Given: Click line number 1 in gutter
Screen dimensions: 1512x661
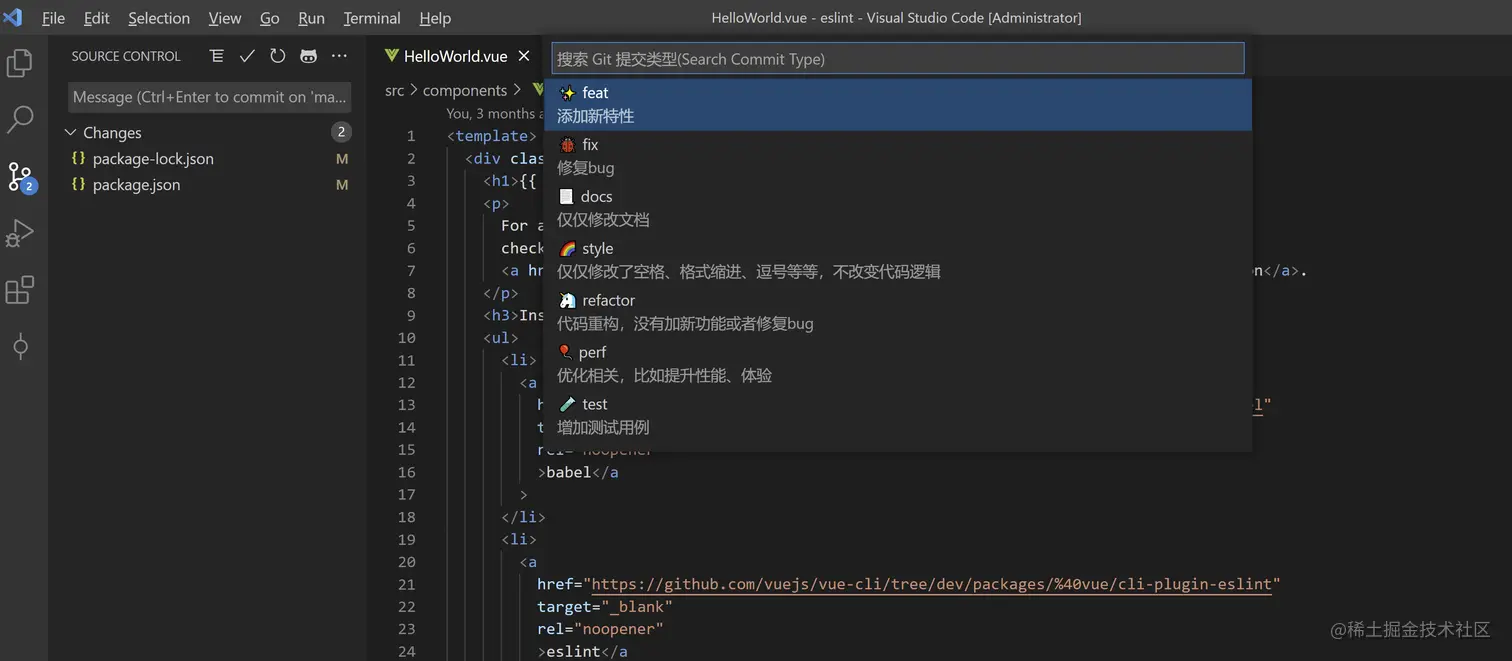Looking at the screenshot, I should click(x=411, y=136).
